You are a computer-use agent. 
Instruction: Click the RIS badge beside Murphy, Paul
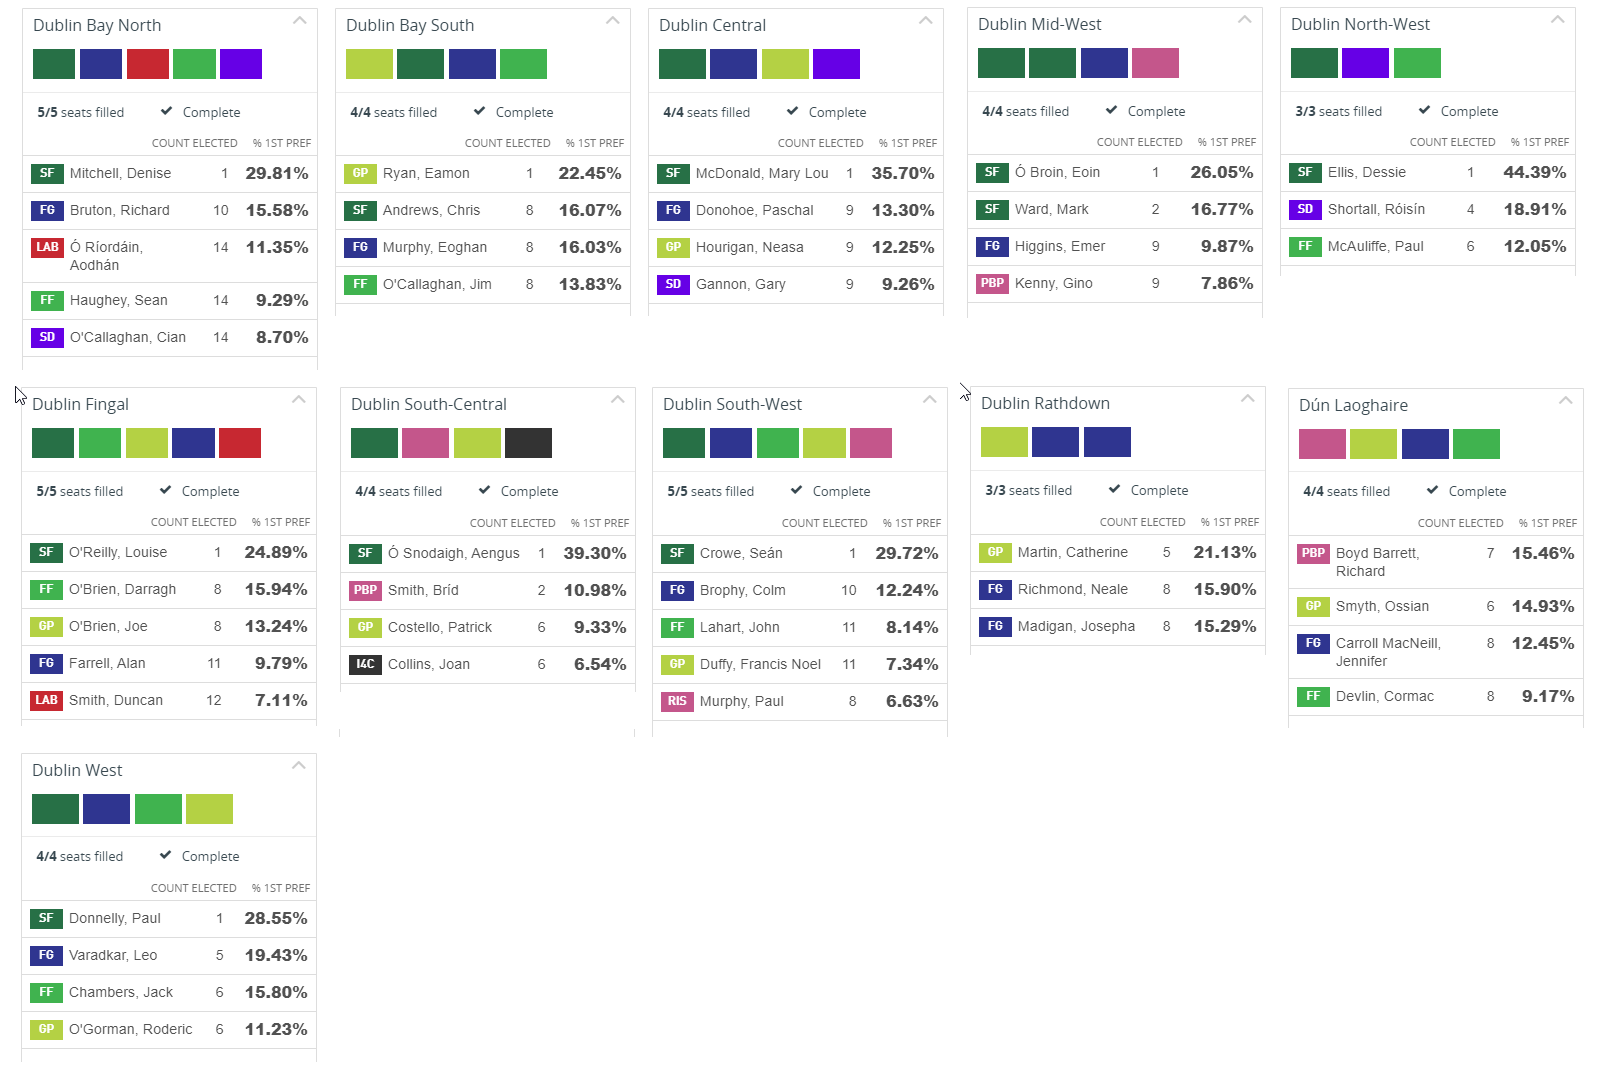[677, 701]
